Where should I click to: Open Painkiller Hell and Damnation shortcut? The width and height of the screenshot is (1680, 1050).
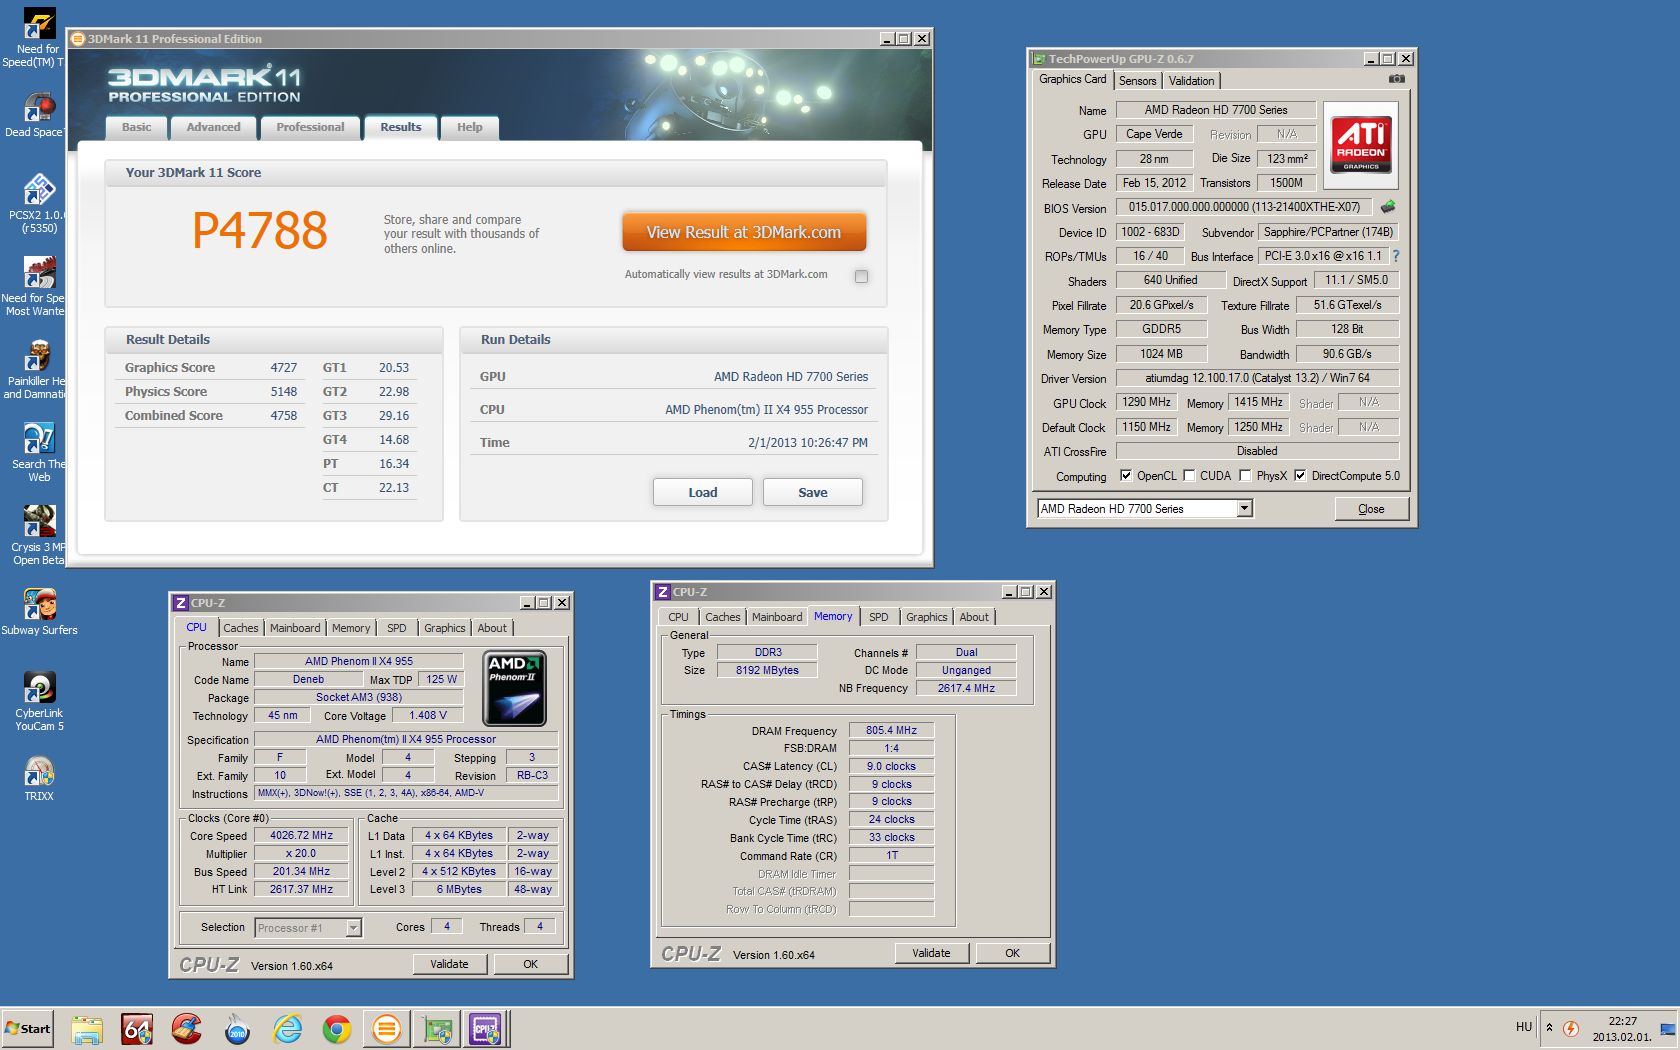(38, 370)
